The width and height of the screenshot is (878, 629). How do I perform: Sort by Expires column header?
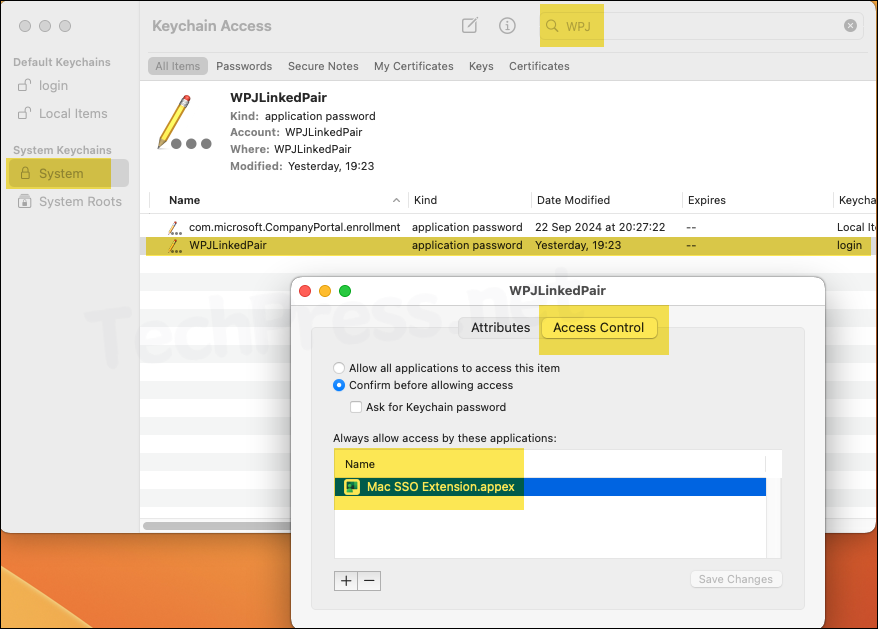pos(707,200)
